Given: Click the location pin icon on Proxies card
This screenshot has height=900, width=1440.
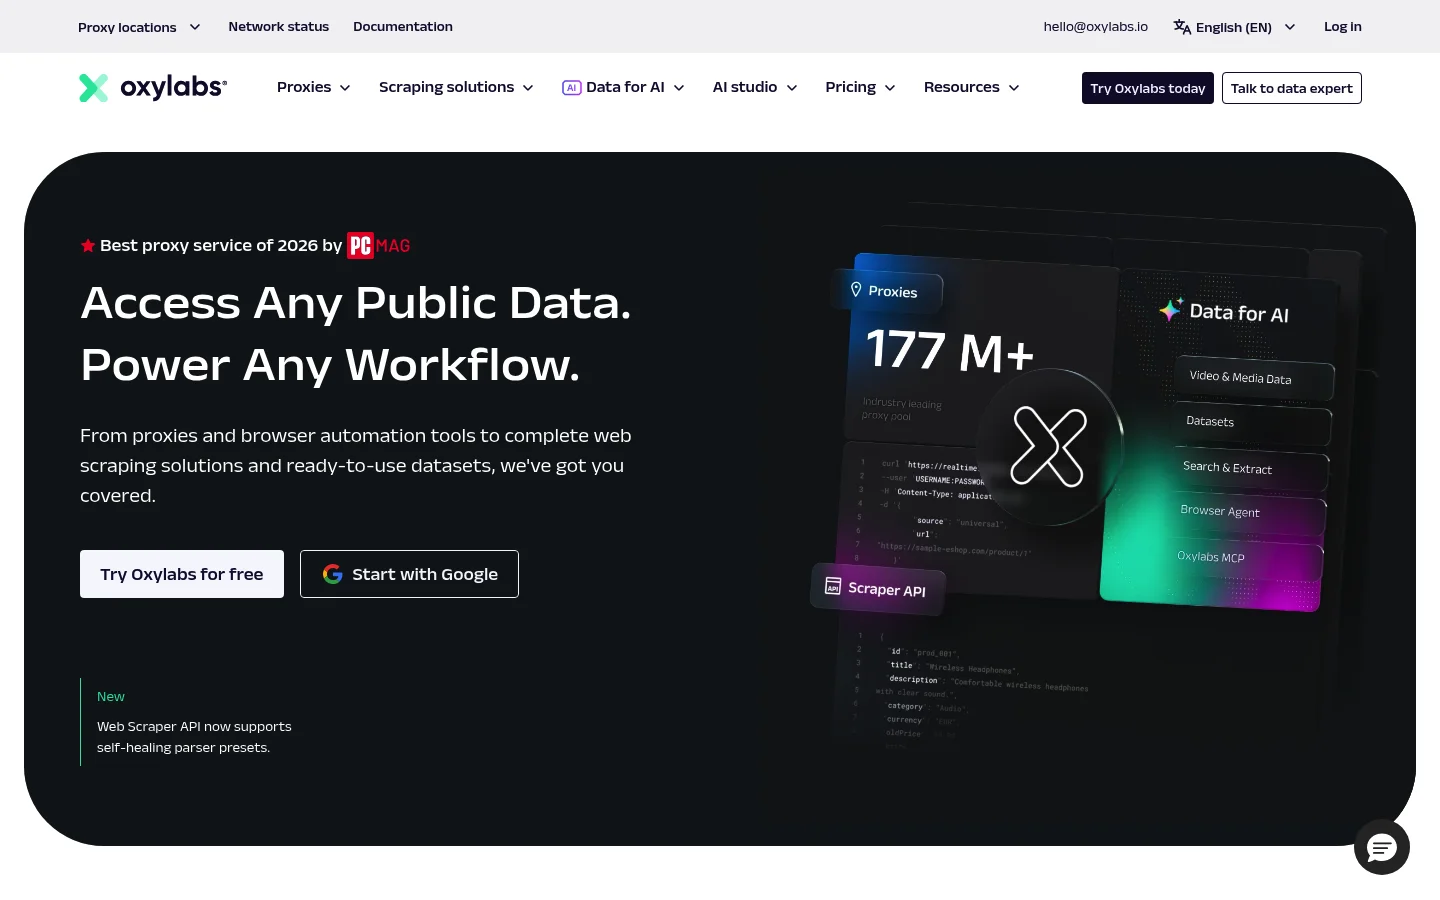Looking at the screenshot, I should click(856, 289).
